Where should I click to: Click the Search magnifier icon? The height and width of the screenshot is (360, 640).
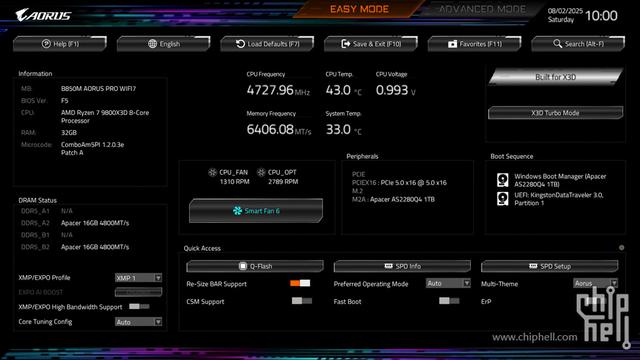coord(558,43)
